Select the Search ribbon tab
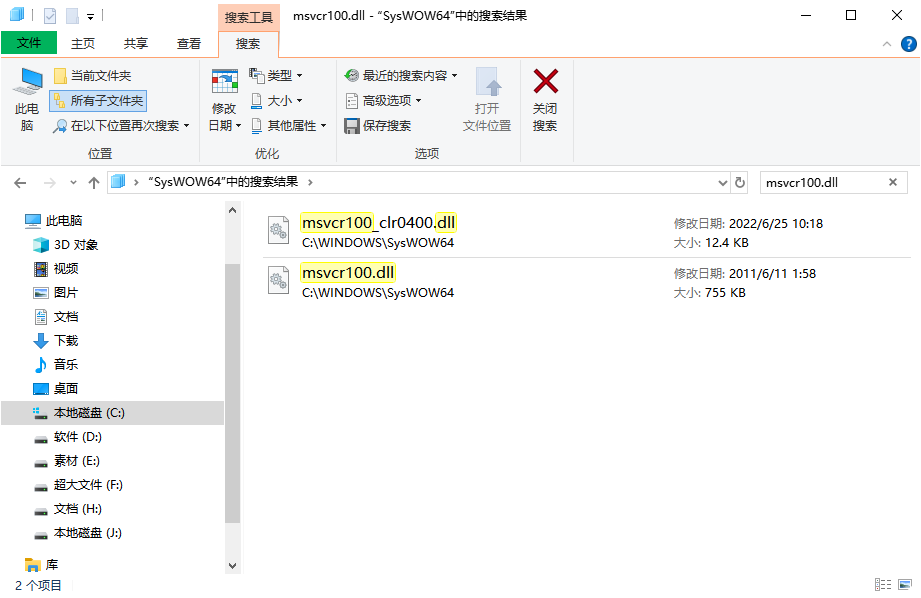Viewport: 921px width, 598px height. click(248, 43)
